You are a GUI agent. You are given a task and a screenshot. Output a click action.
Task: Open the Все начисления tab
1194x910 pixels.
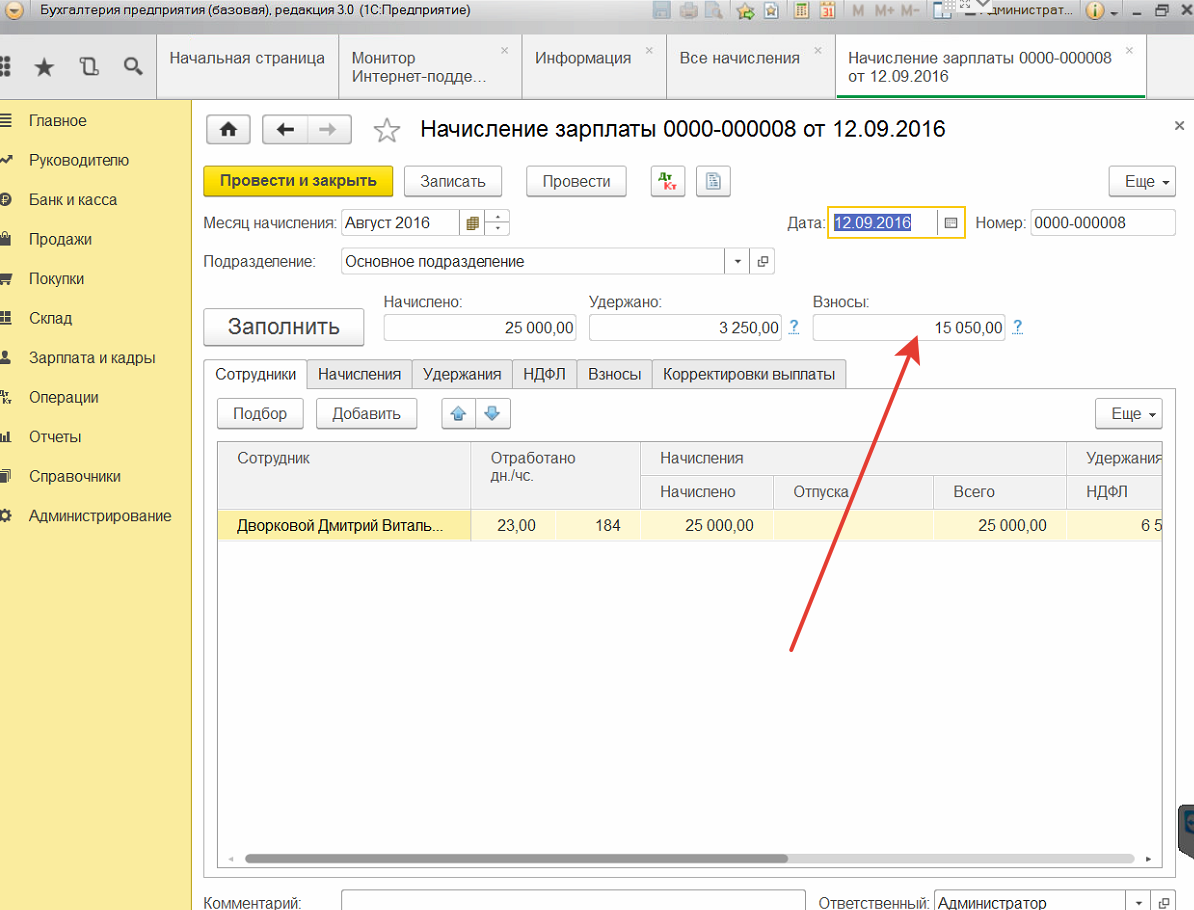[740, 58]
